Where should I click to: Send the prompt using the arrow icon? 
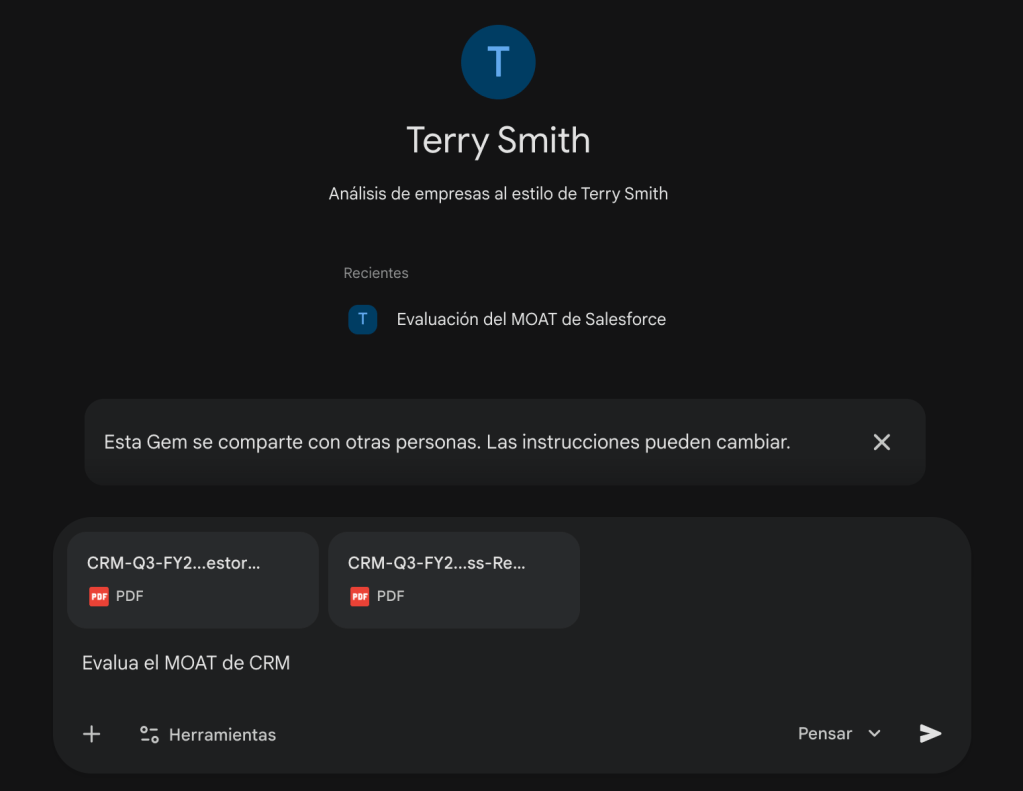pos(929,733)
